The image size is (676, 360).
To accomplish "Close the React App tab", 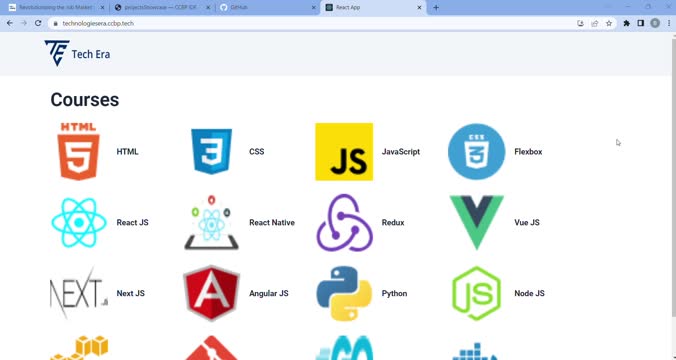I will [x=419, y=7].
